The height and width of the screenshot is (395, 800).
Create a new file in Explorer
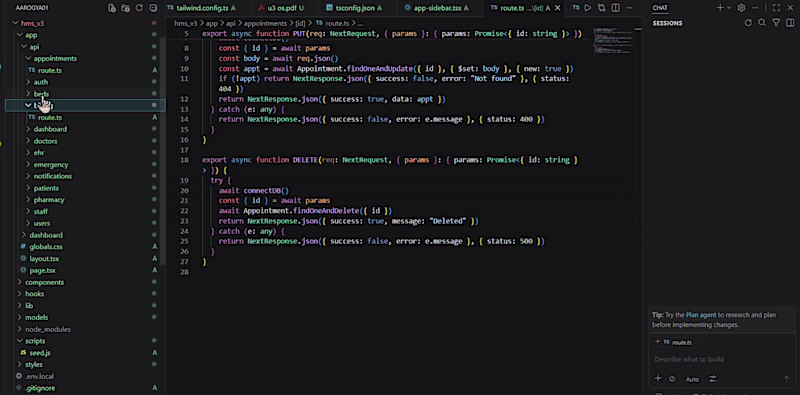(x=112, y=8)
